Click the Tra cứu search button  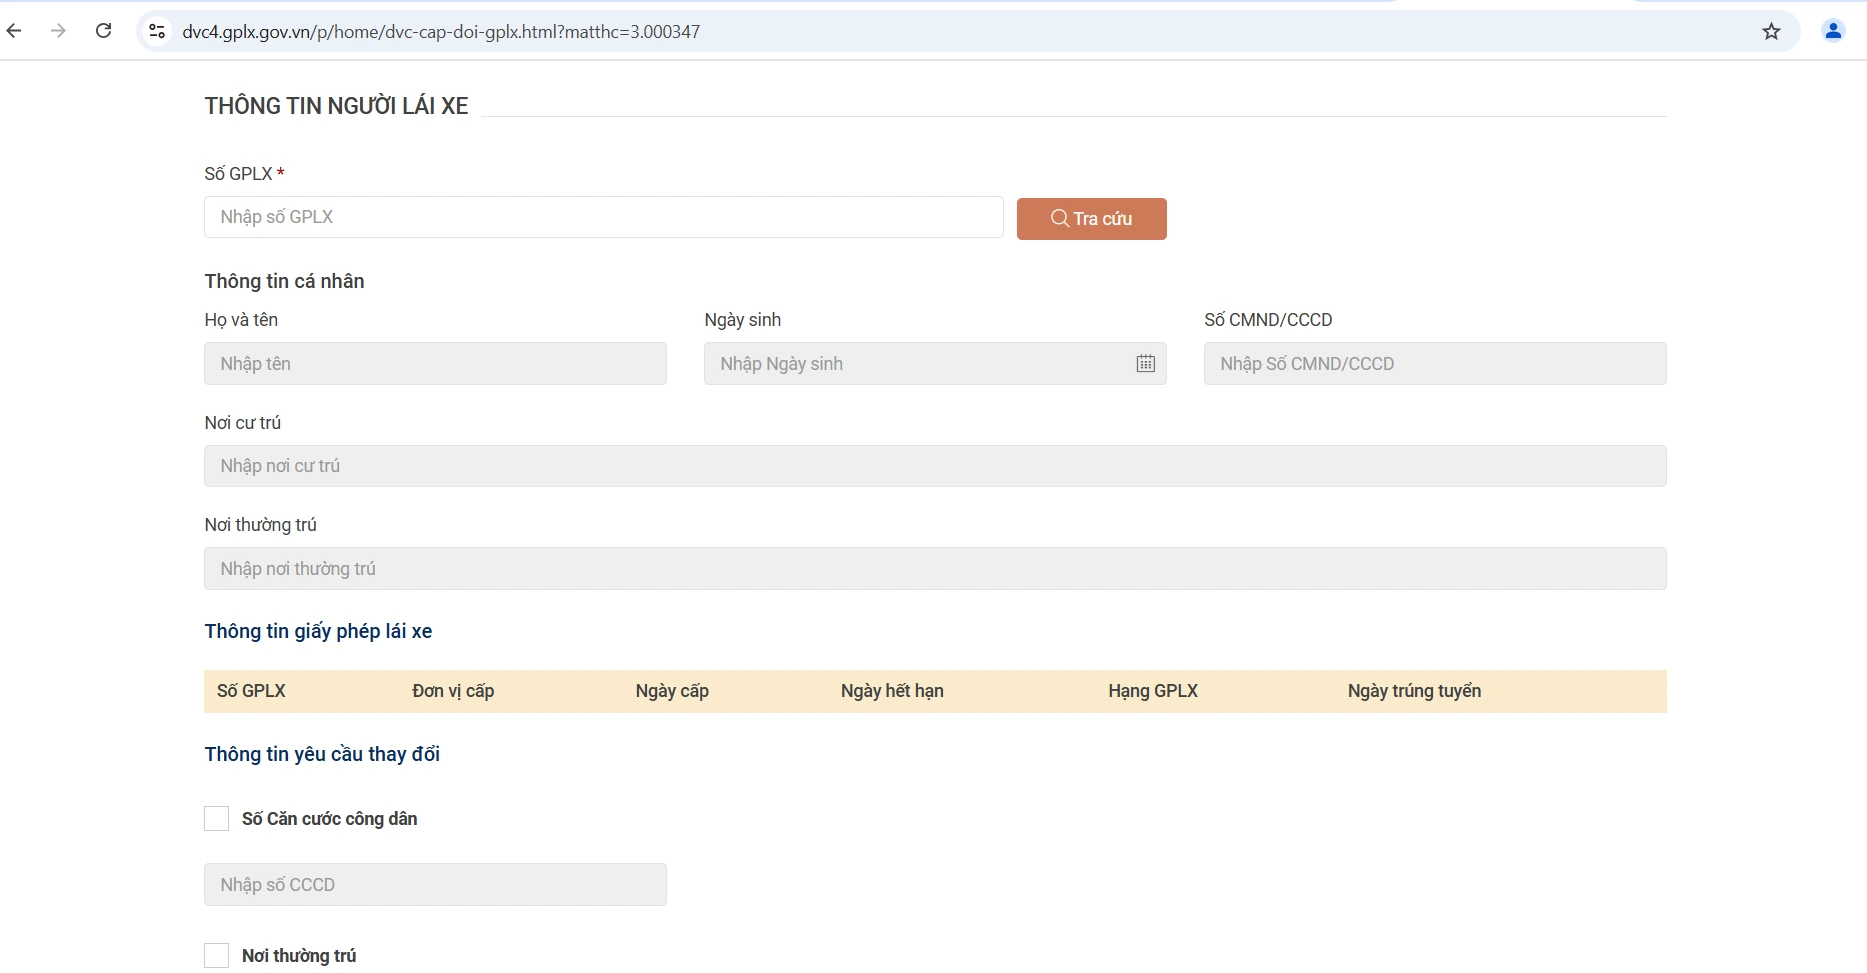[x=1091, y=219]
